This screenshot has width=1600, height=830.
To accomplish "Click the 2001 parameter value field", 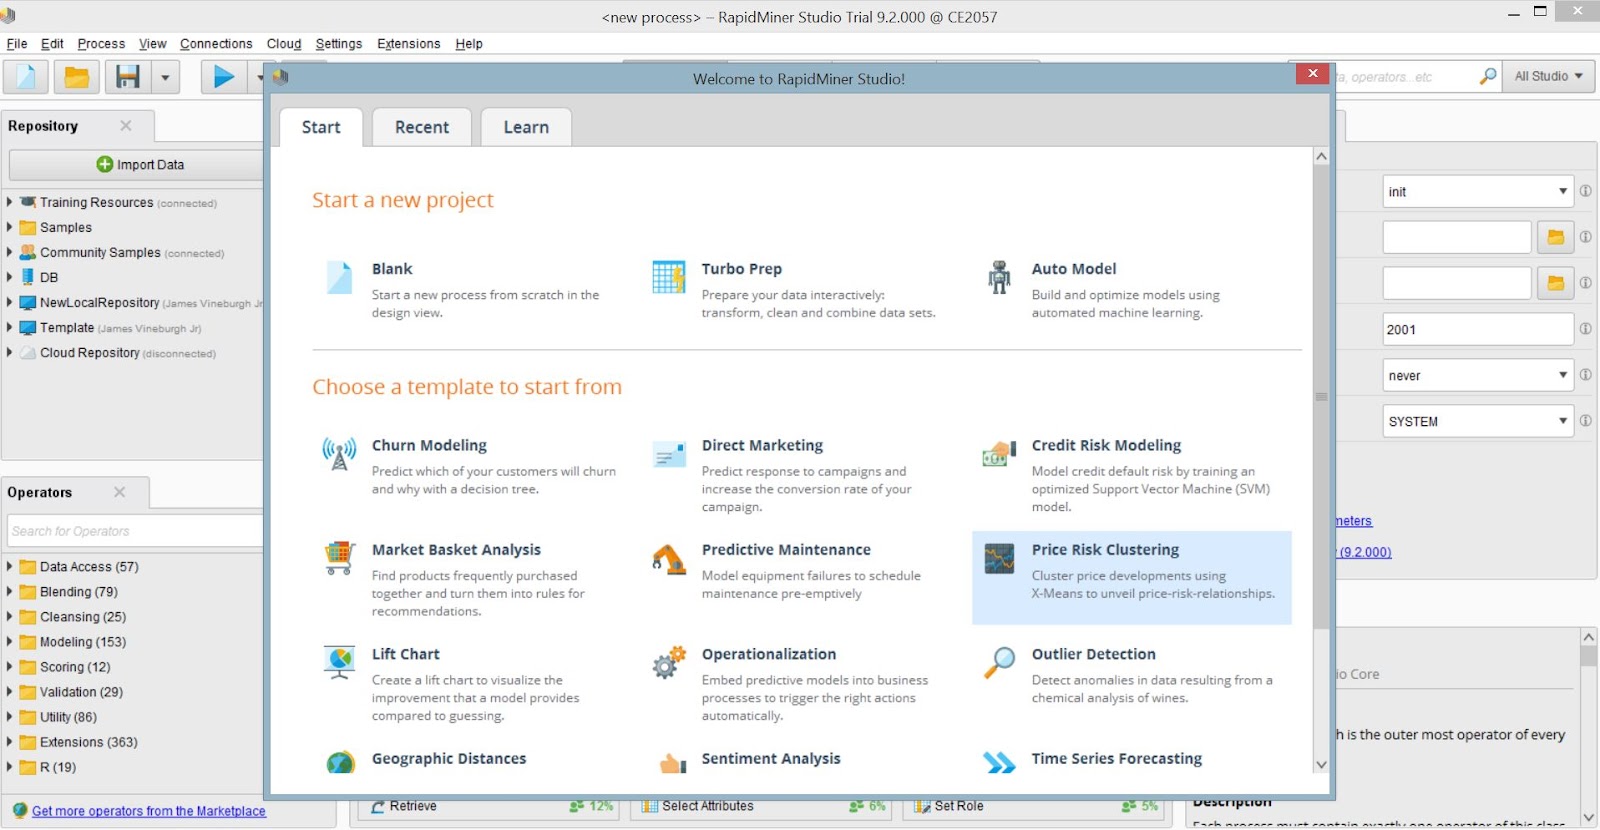I will tap(1478, 329).
